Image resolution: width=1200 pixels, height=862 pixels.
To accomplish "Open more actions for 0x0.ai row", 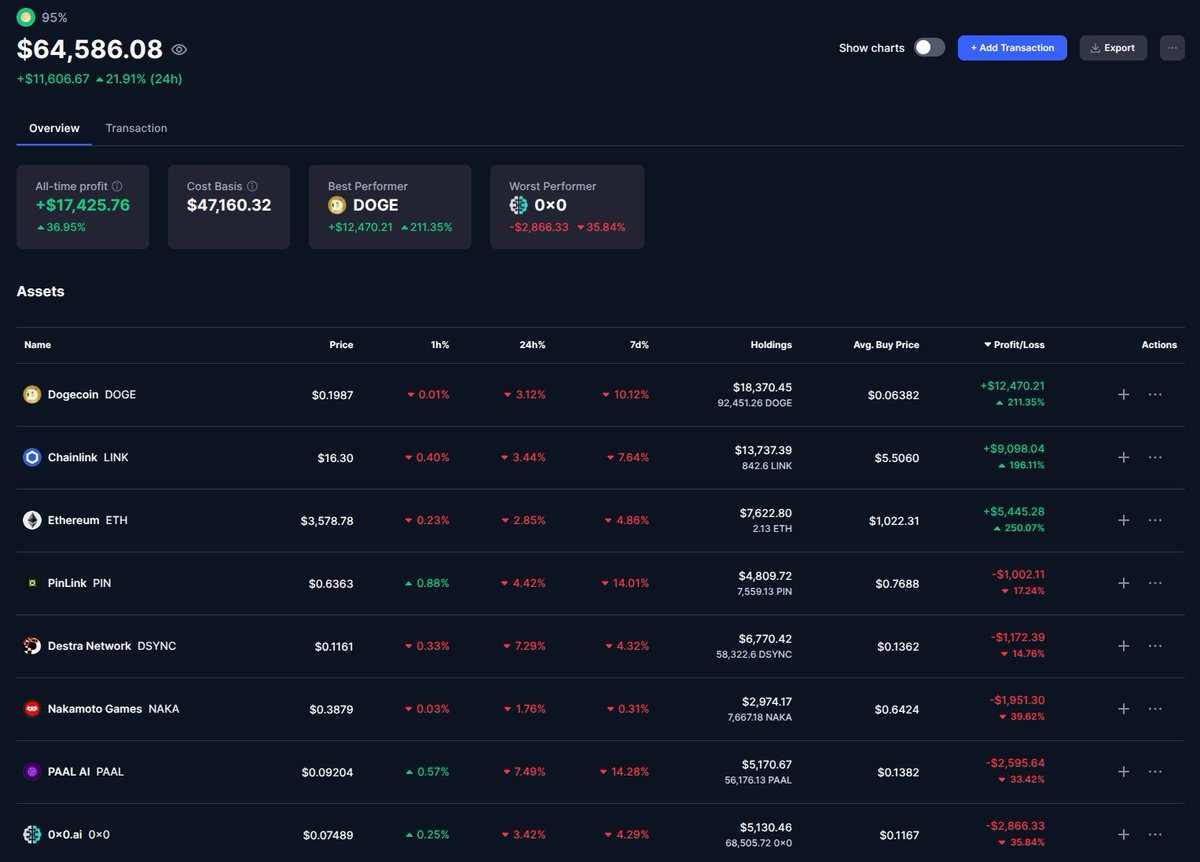I will click(1155, 834).
